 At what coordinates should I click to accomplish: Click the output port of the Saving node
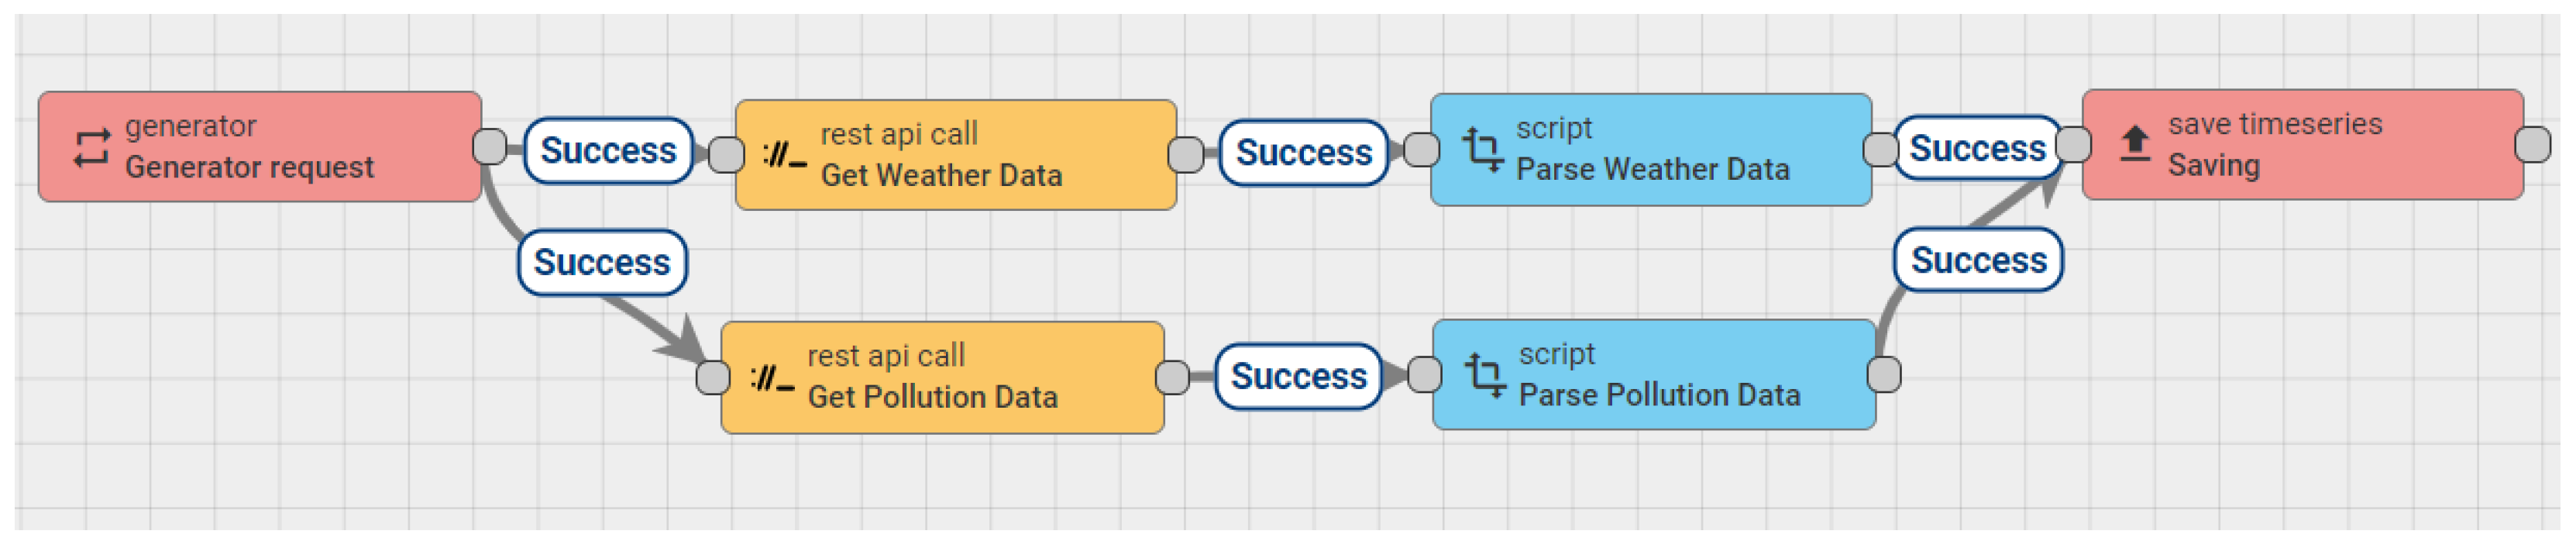tap(2532, 145)
